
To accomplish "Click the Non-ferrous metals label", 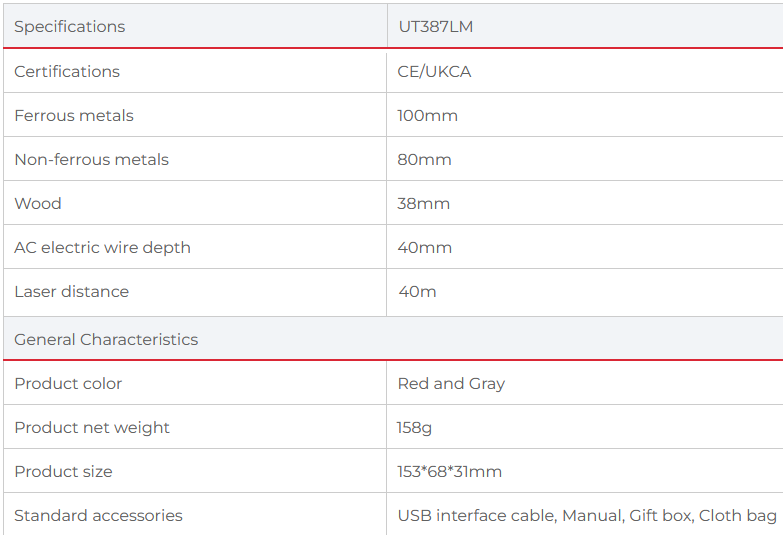I will (91, 159).
